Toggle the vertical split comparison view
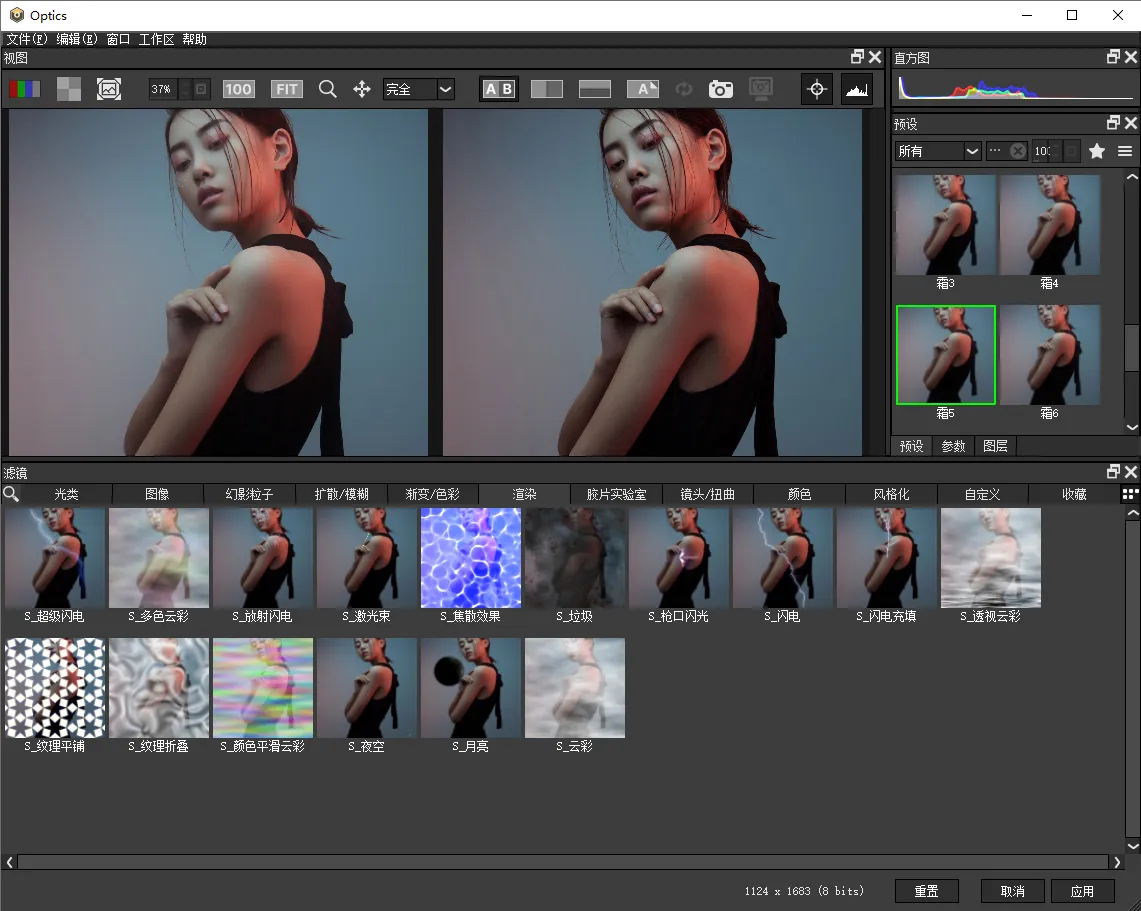 (x=547, y=89)
